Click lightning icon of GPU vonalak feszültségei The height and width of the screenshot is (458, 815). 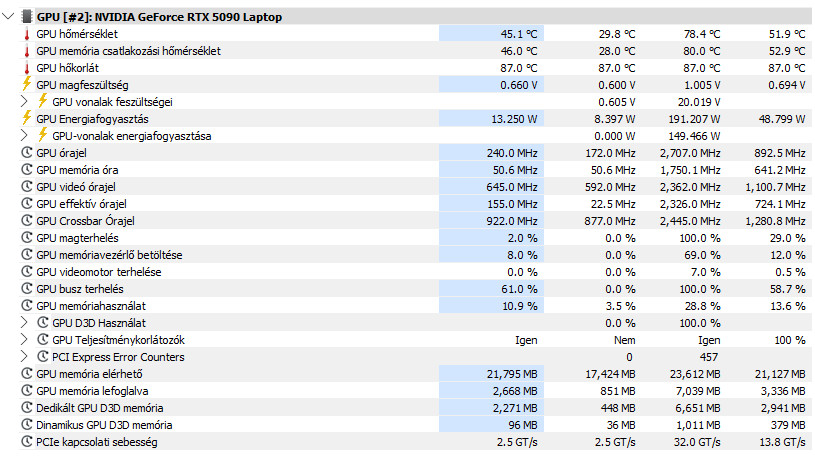click(43, 101)
